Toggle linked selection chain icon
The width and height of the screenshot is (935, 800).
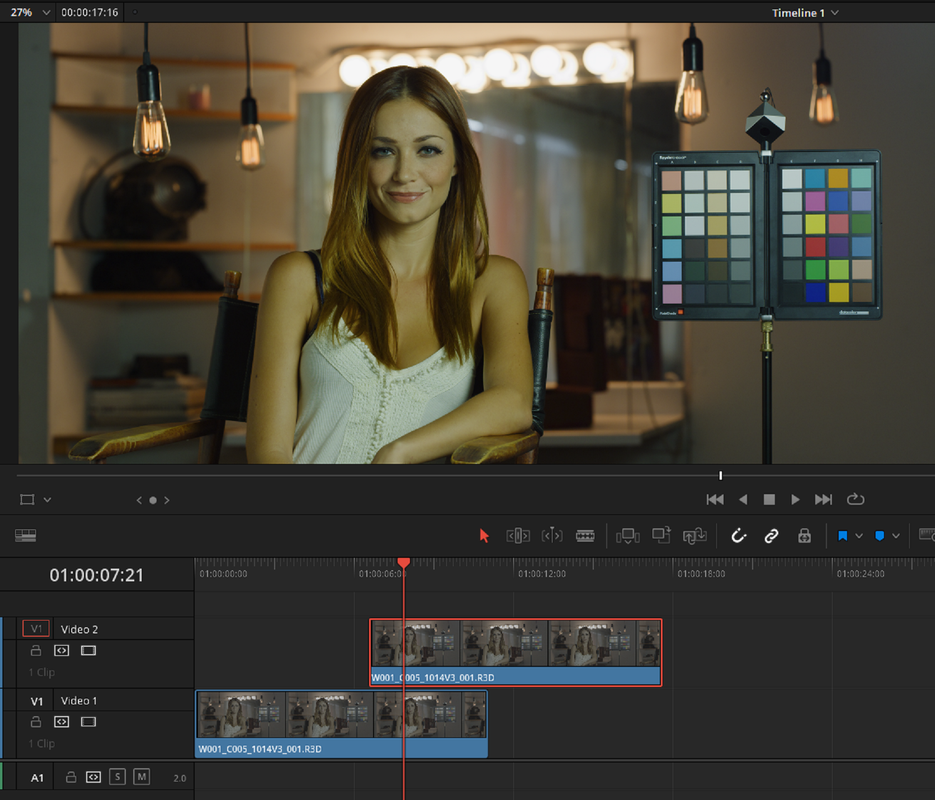771,536
